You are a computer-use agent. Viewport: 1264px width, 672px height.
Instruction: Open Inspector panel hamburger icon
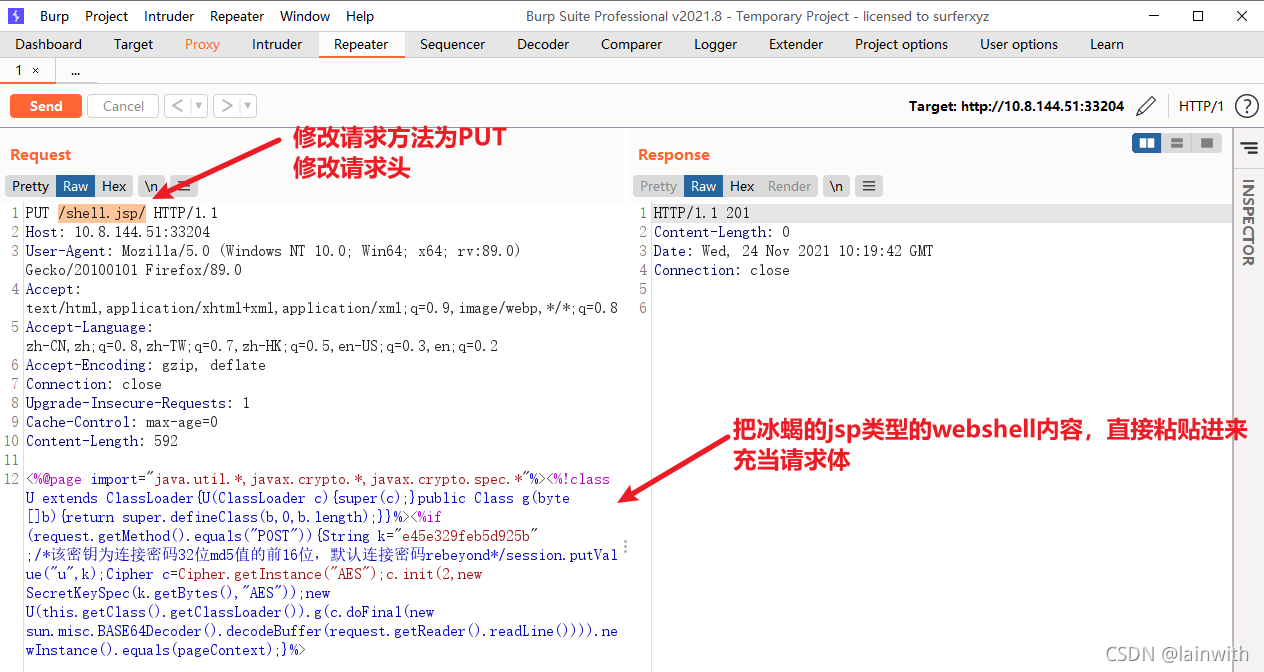pyautogui.click(x=1249, y=148)
